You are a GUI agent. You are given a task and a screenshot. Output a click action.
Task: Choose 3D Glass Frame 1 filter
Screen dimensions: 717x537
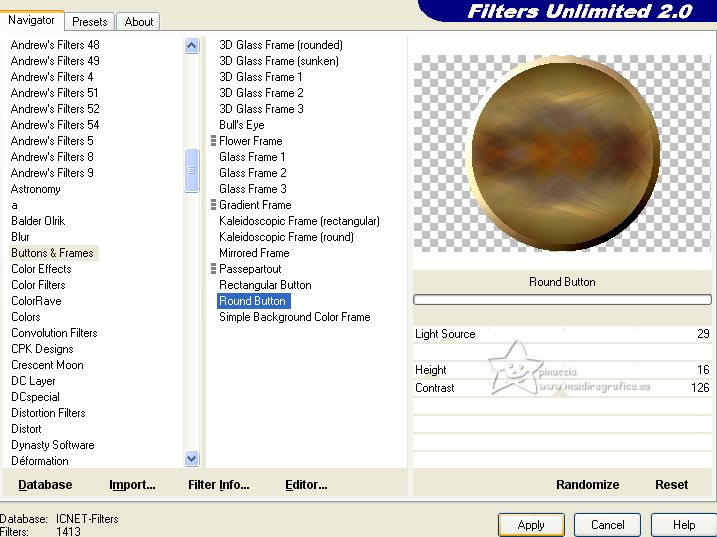click(261, 77)
